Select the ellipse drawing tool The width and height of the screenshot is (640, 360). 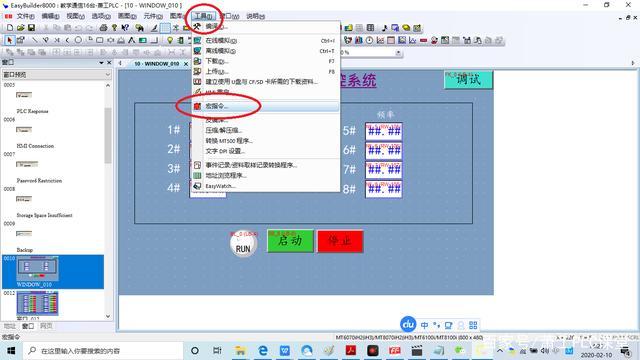(78, 40)
